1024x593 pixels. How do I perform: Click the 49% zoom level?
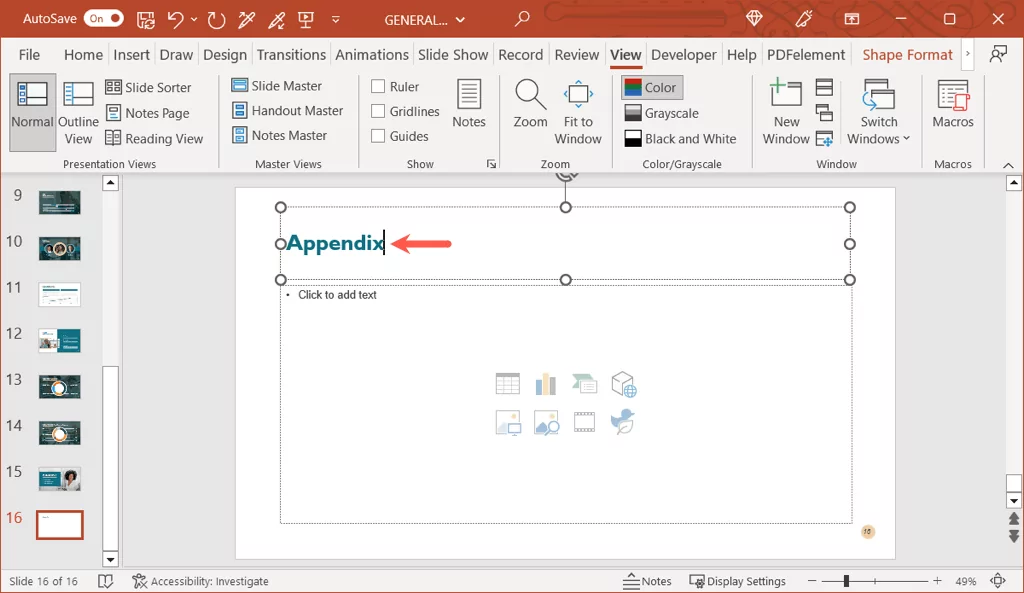965,581
